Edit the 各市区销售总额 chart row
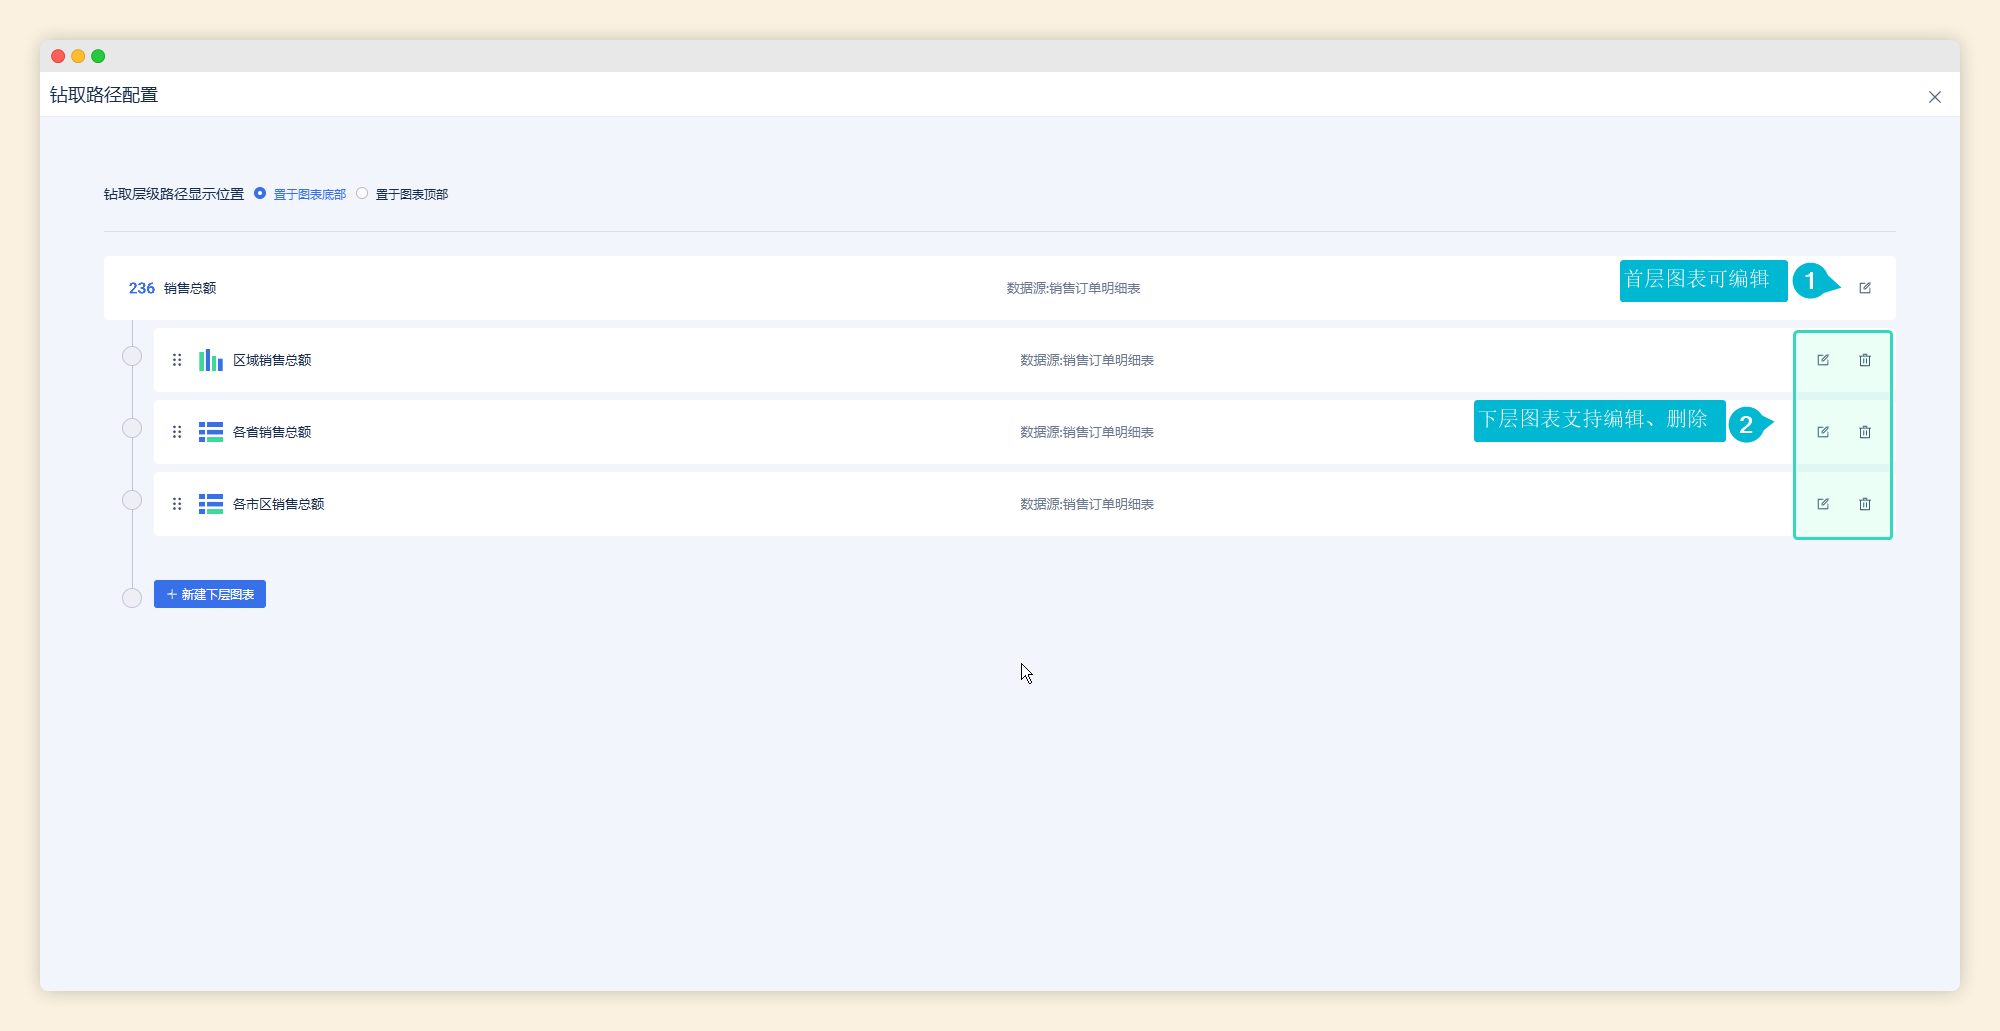Image resolution: width=2000 pixels, height=1031 pixels. 1823,504
